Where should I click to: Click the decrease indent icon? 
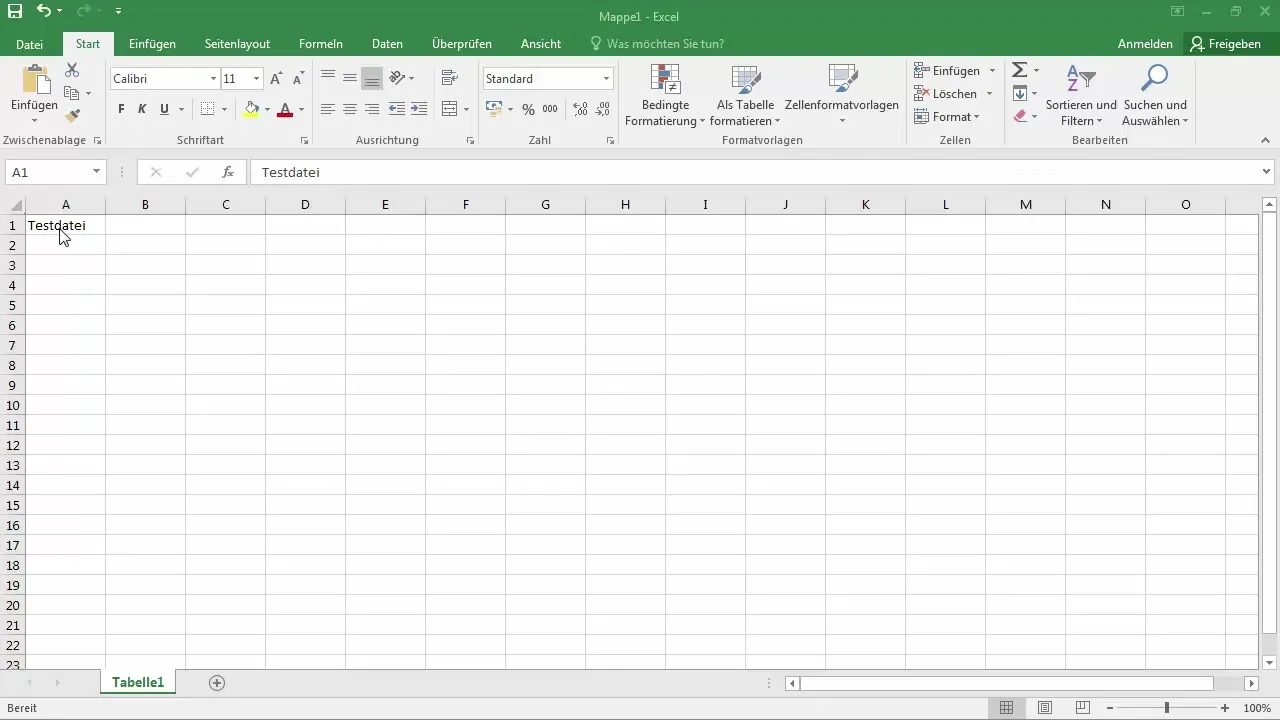tap(397, 109)
